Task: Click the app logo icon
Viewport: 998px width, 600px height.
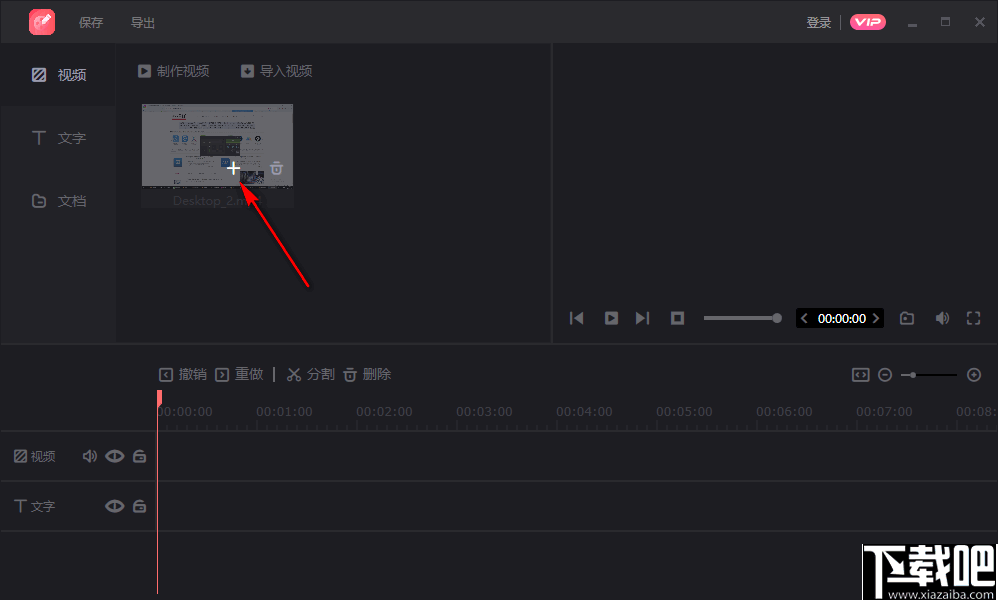Action: coord(42,22)
